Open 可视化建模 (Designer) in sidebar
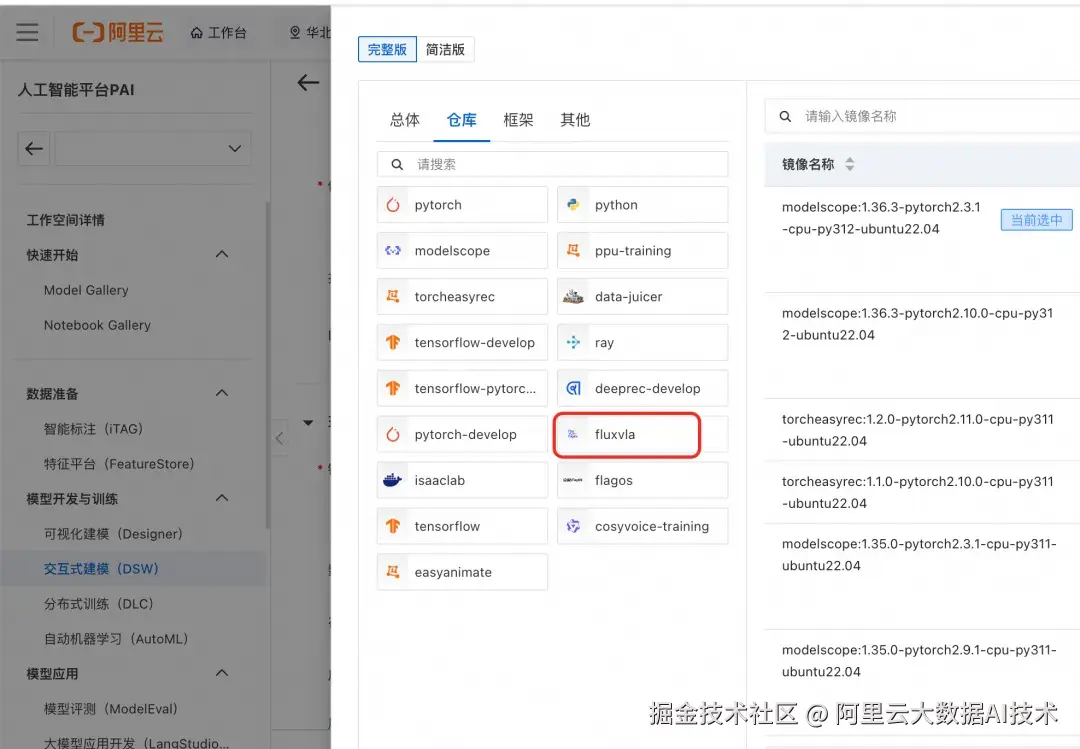Image resolution: width=1080 pixels, height=749 pixels. pyautogui.click(x=113, y=534)
